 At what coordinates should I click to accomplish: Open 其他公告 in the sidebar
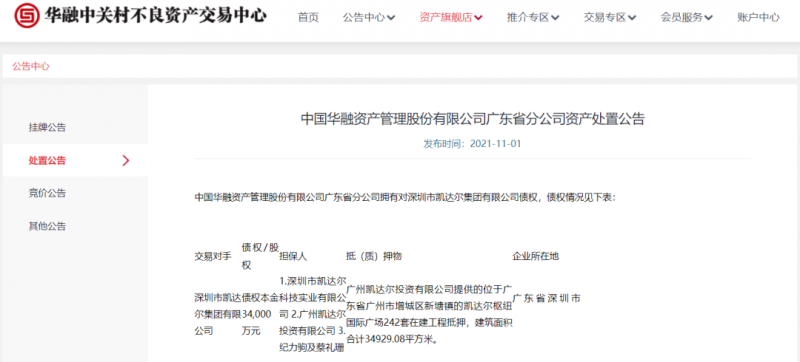[x=47, y=226]
